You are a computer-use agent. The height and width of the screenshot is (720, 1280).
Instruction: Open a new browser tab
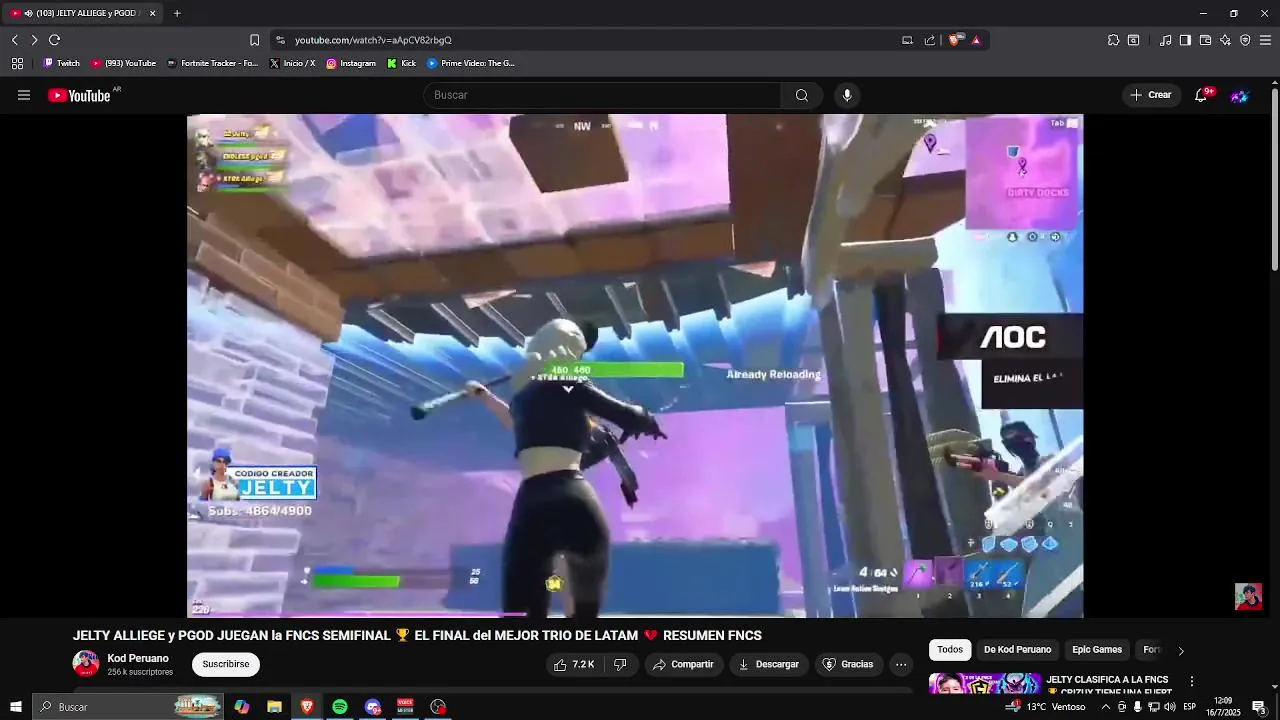point(177,13)
